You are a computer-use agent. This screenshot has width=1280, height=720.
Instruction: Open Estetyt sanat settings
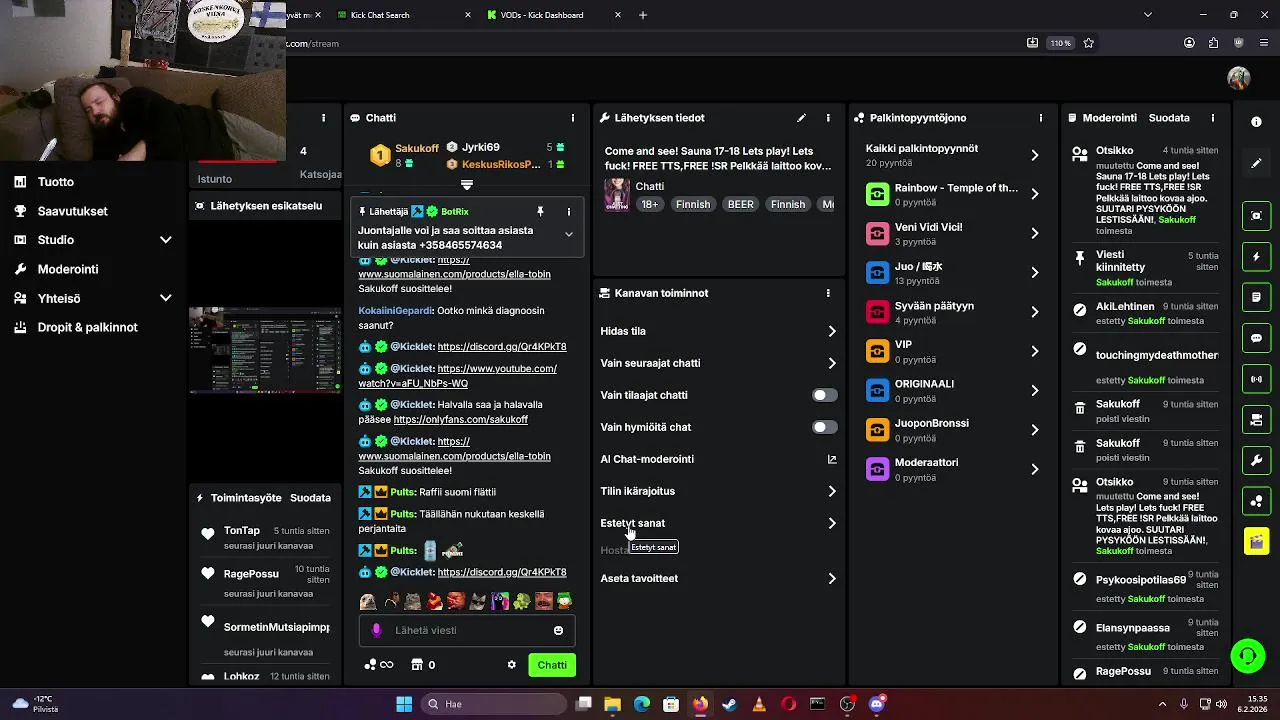click(x=718, y=523)
